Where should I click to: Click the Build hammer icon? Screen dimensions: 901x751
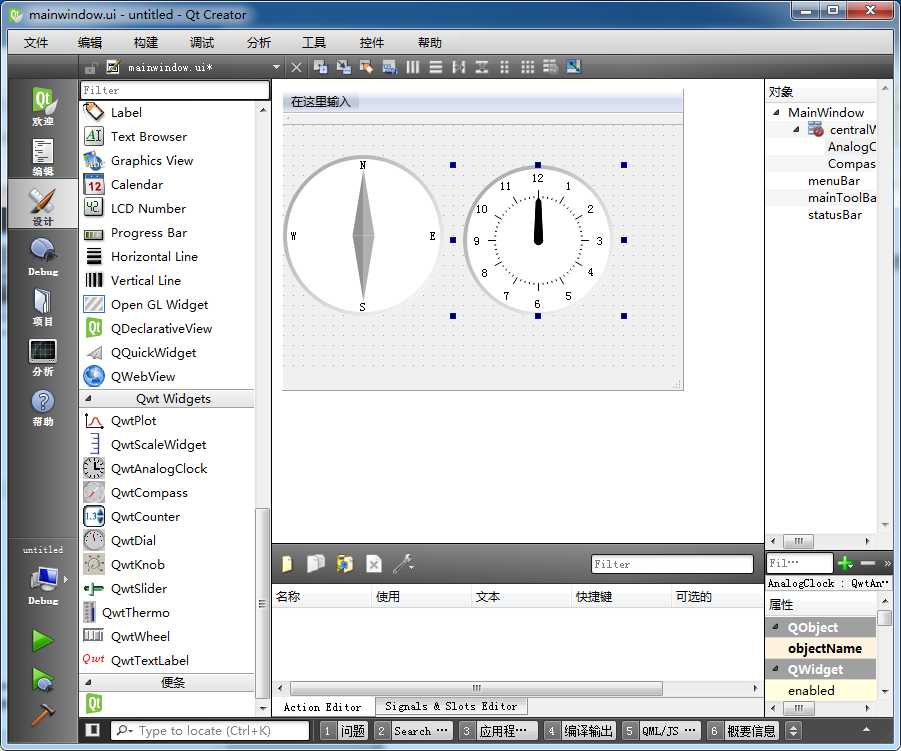pyautogui.click(x=43, y=715)
